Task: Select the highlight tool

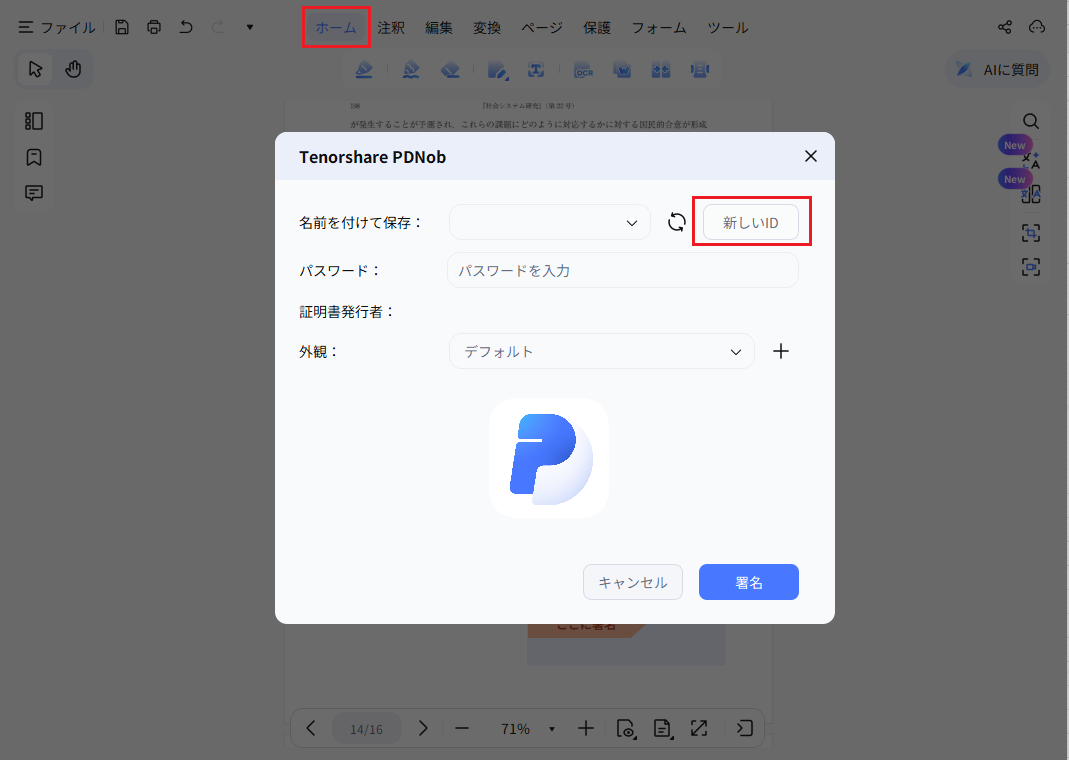Action: (x=364, y=70)
